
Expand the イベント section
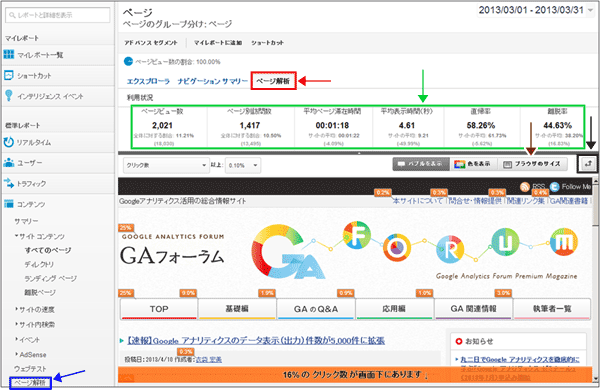point(16,339)
